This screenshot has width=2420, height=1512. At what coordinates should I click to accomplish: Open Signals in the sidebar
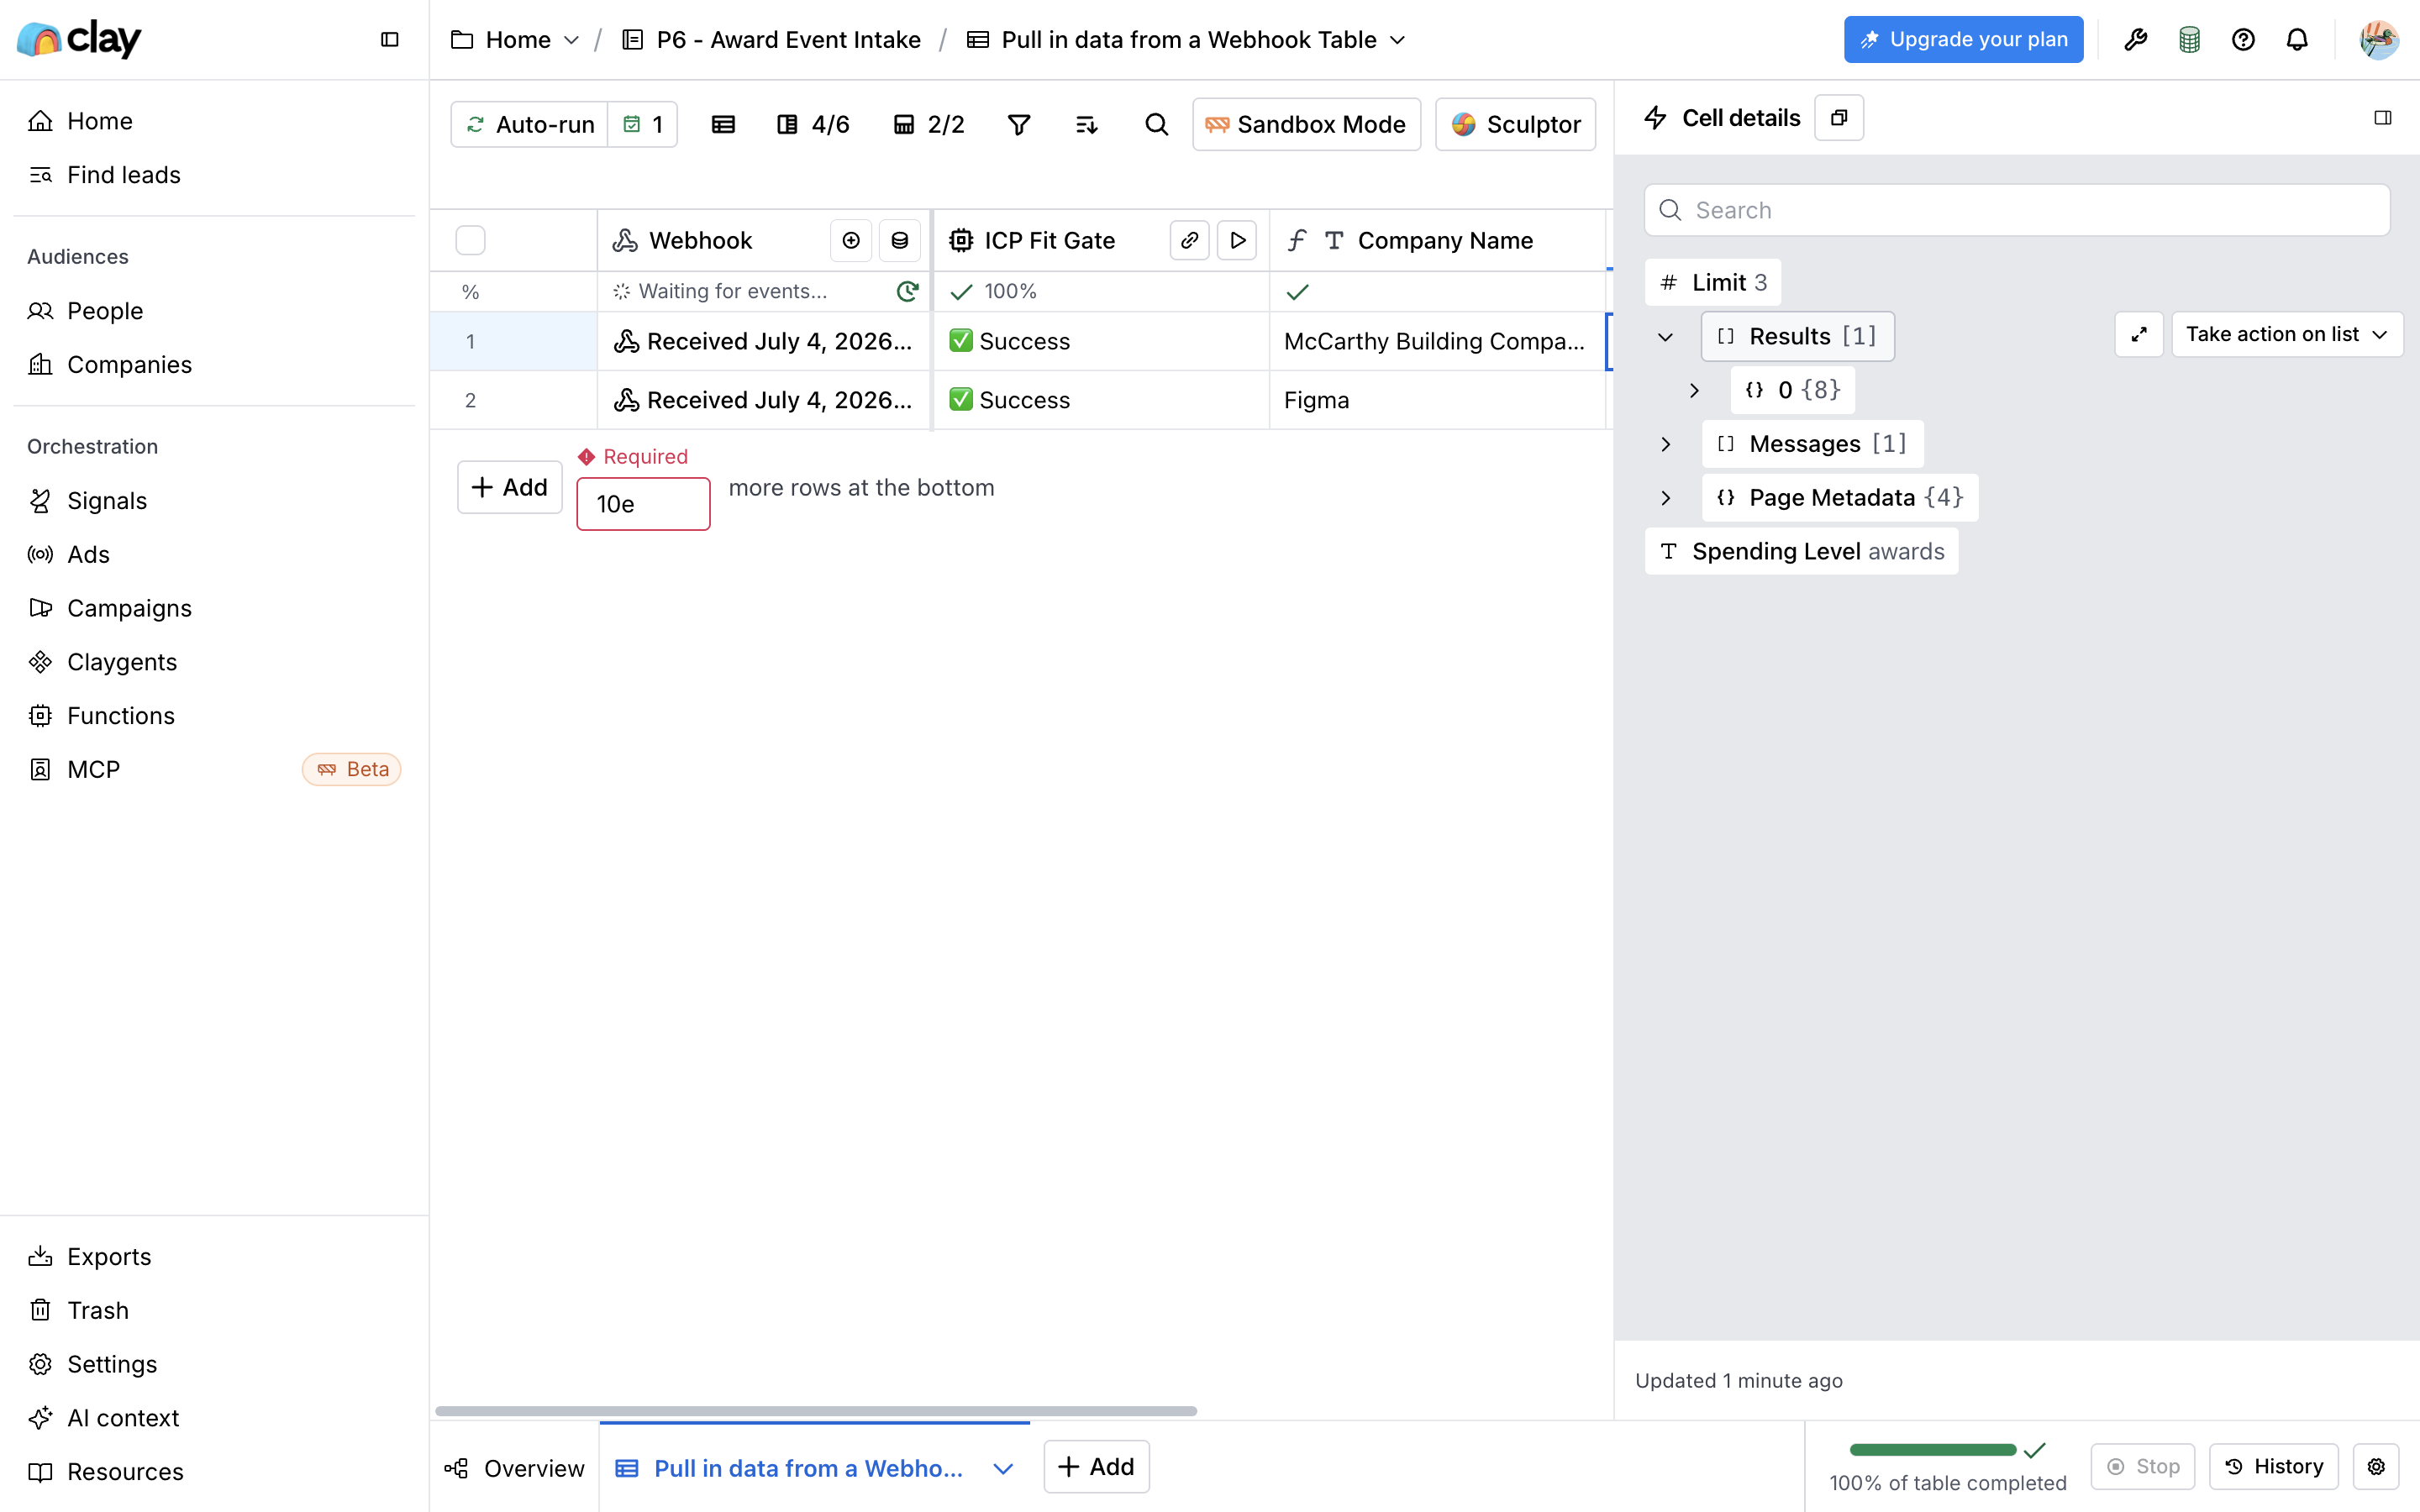(107, 500)
